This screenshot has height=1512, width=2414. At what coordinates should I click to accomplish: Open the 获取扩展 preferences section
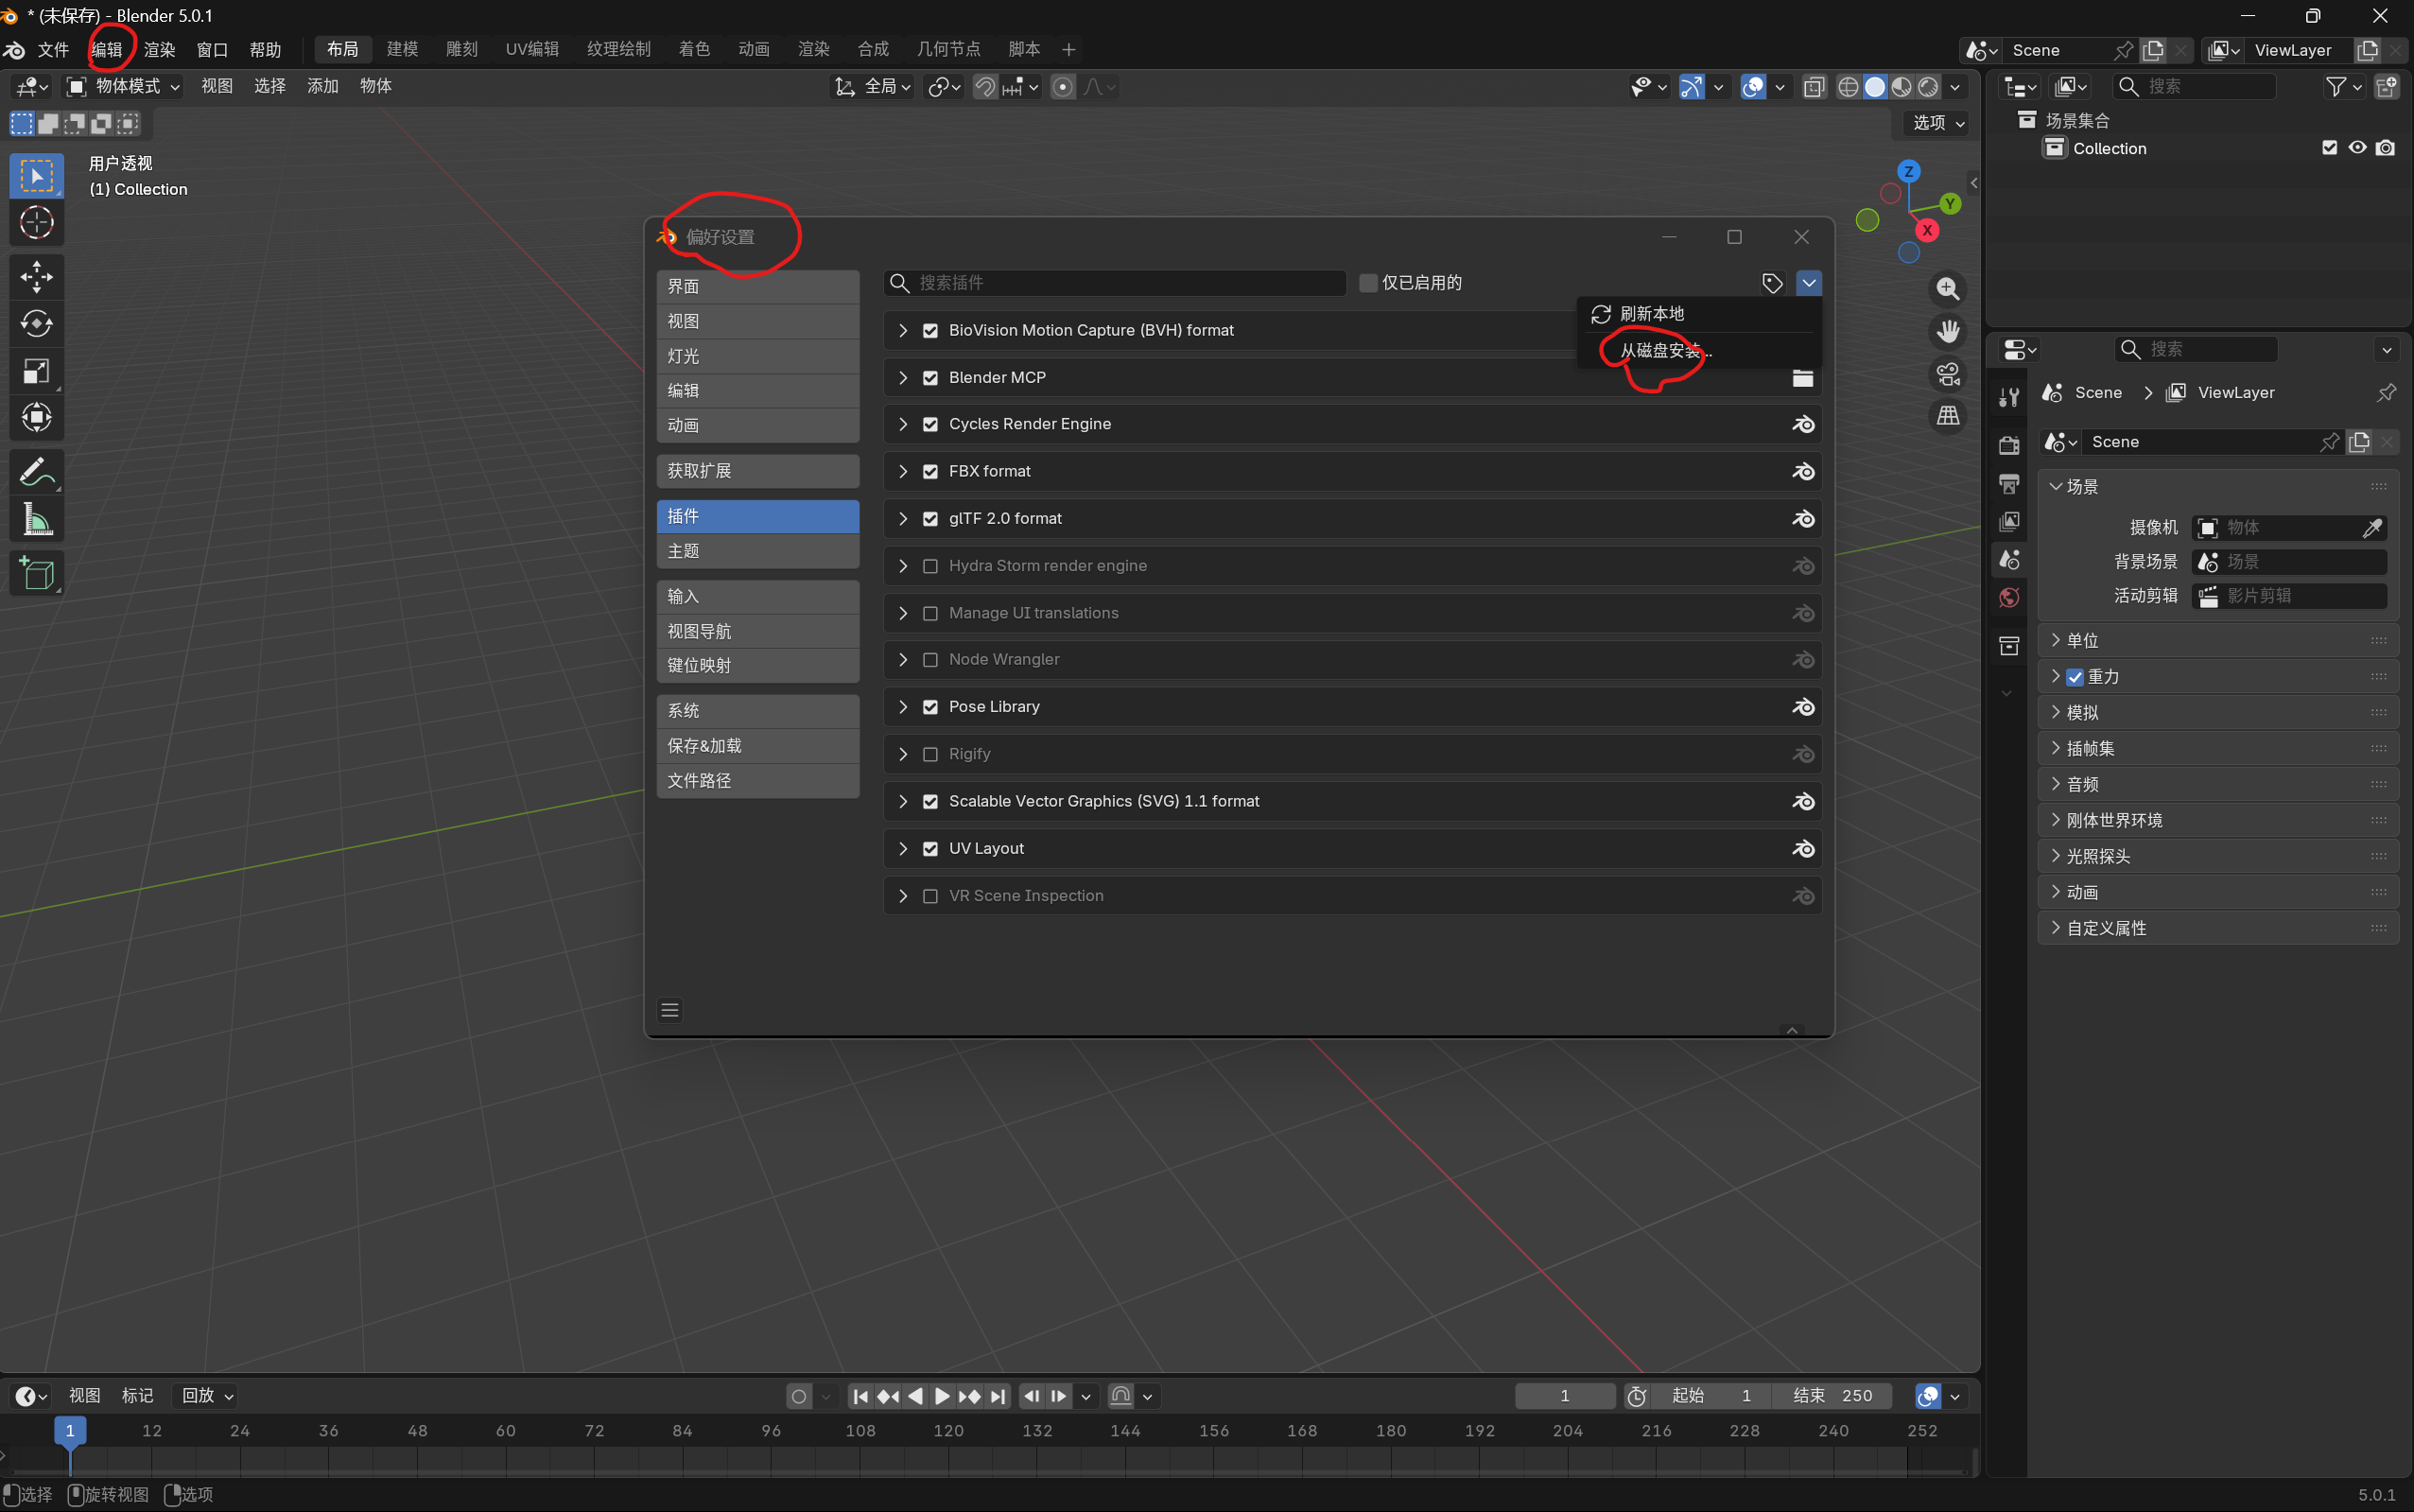[758, 471]
